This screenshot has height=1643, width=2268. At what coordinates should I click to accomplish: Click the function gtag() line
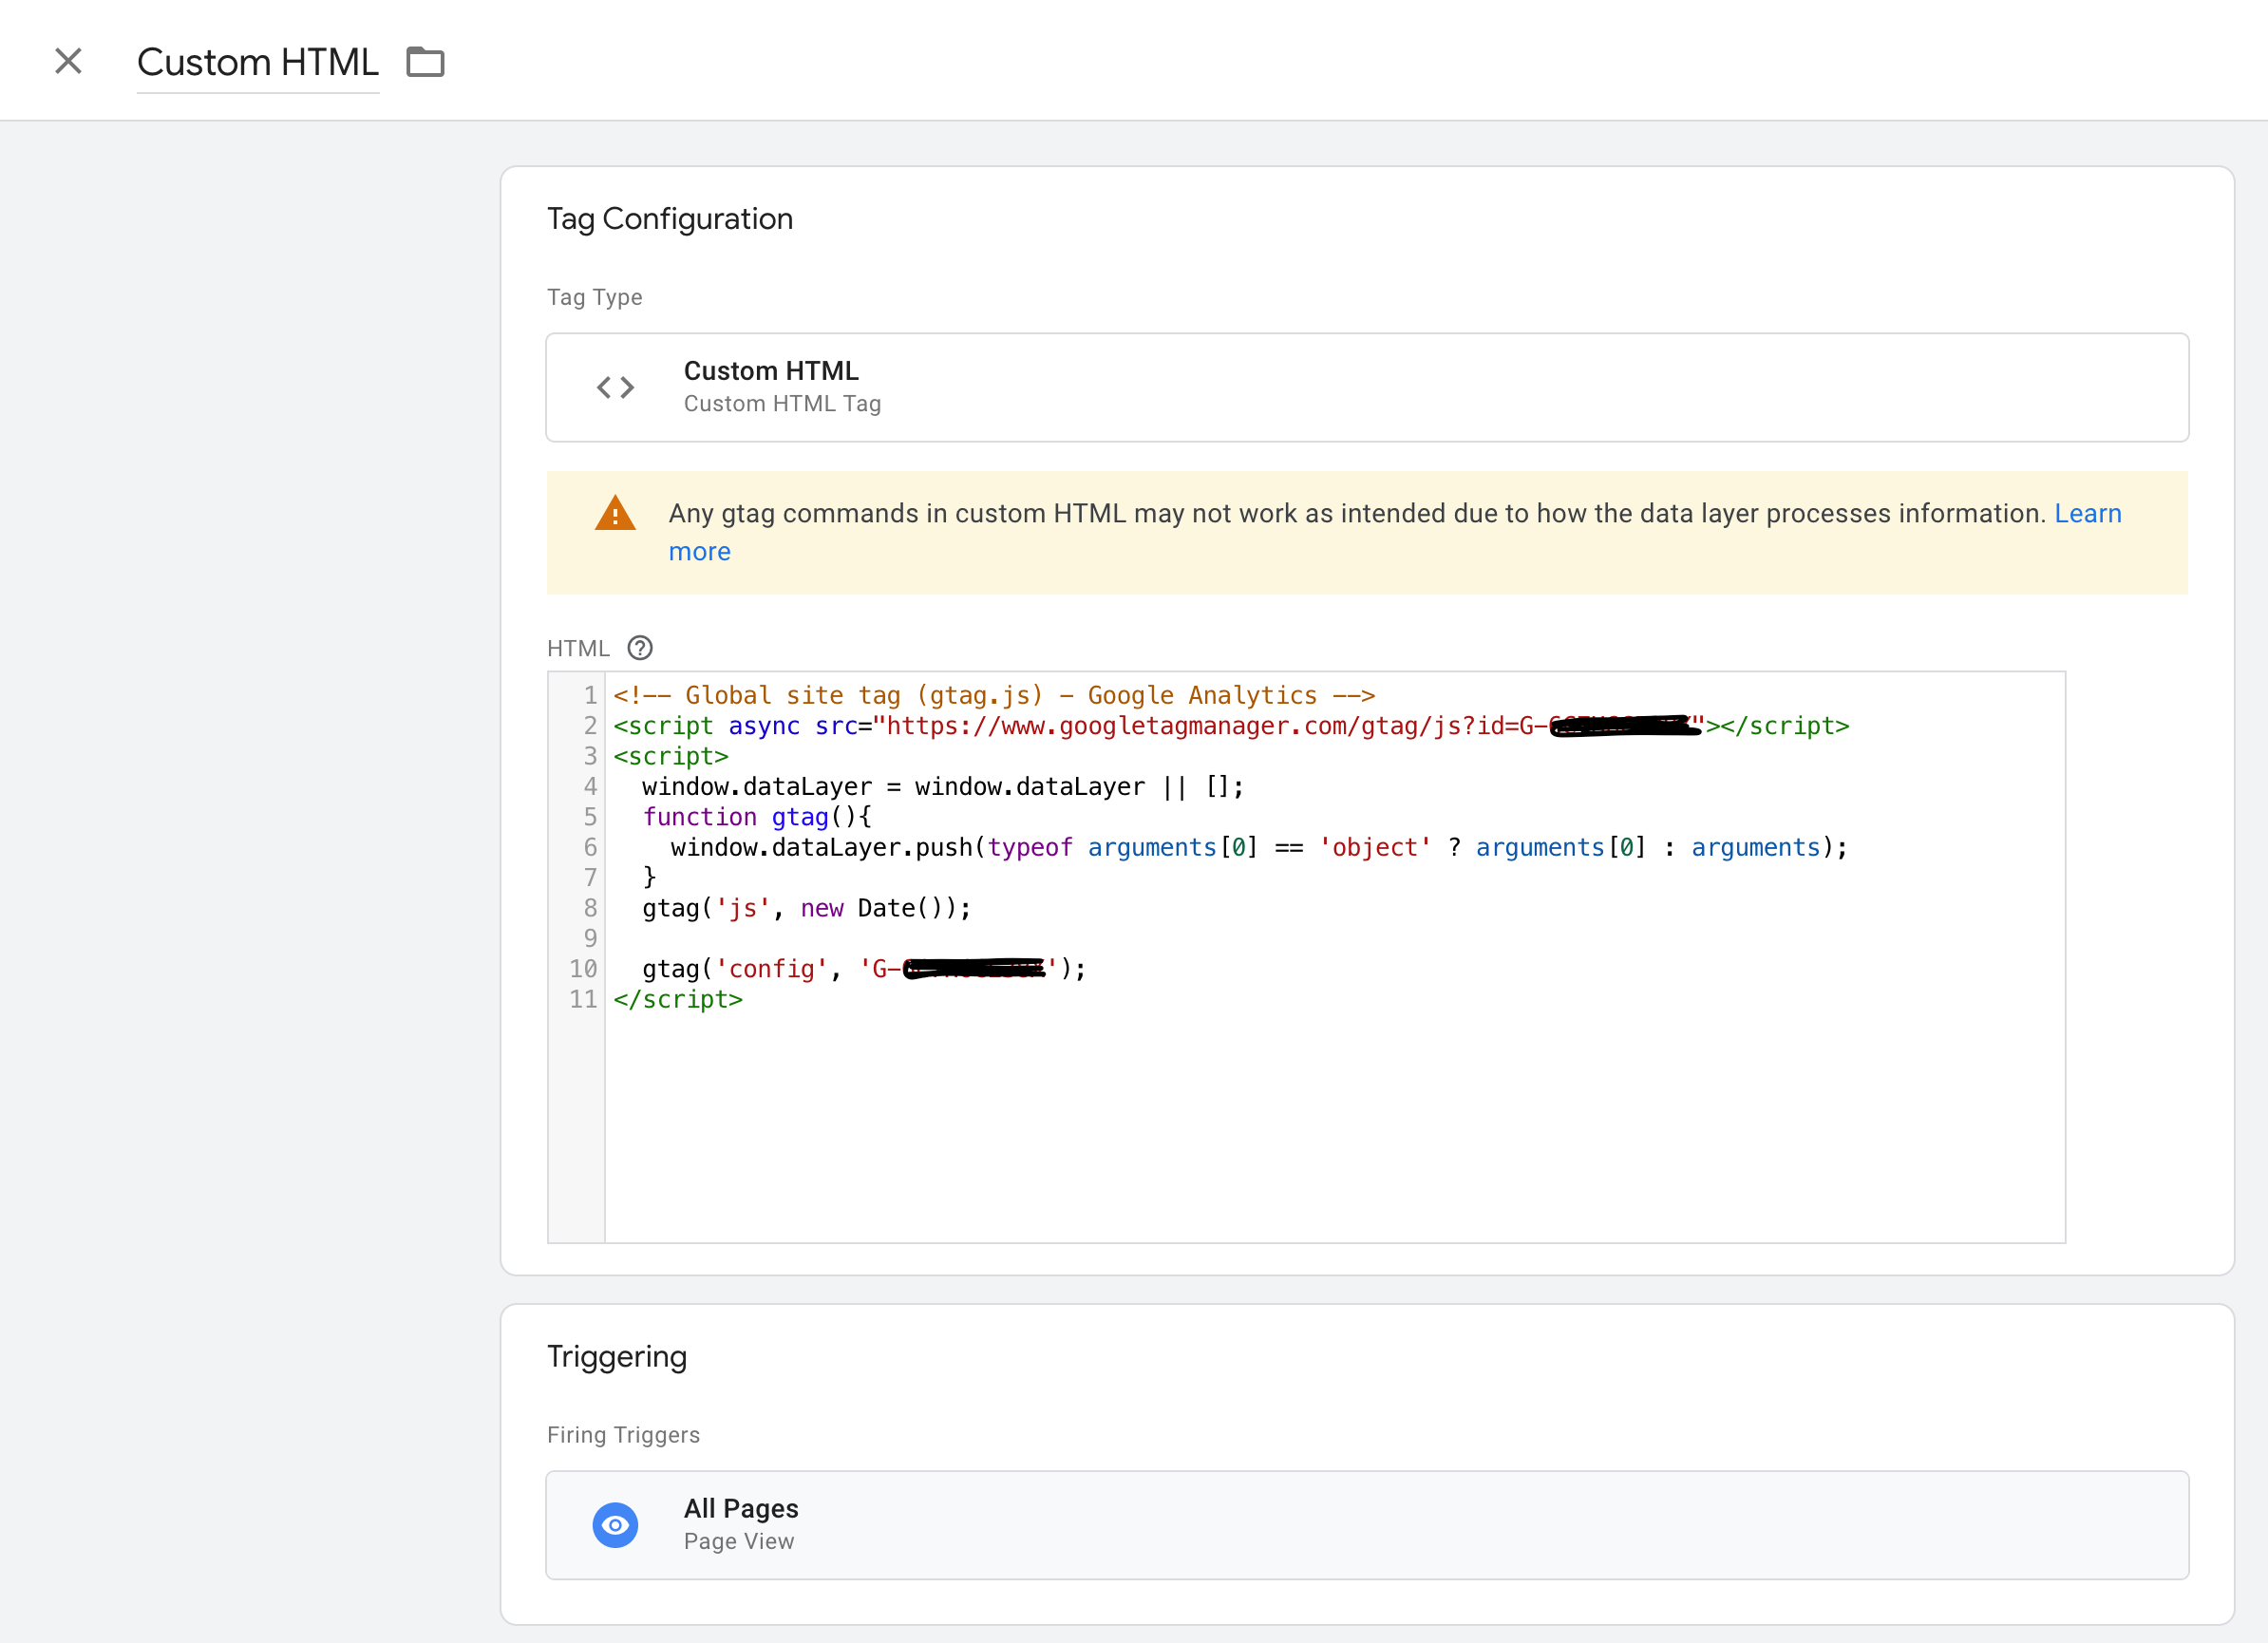click(x=756, y=816)
